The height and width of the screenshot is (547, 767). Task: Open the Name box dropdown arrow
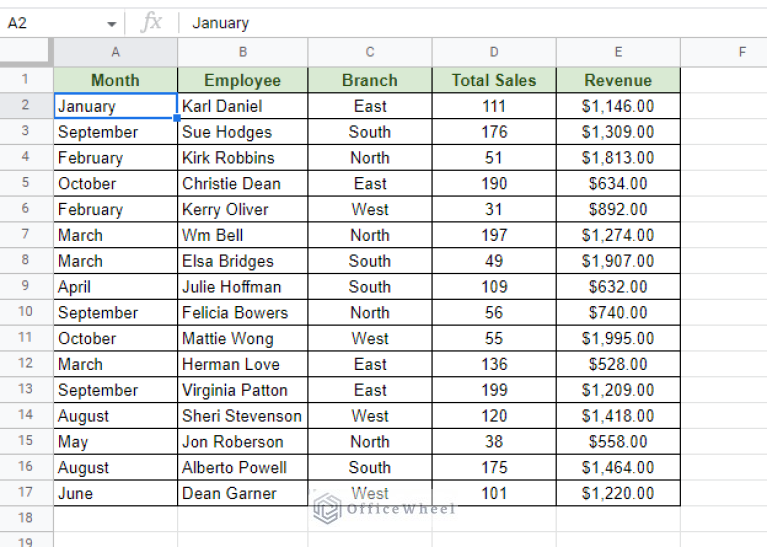tap(111, 23)
